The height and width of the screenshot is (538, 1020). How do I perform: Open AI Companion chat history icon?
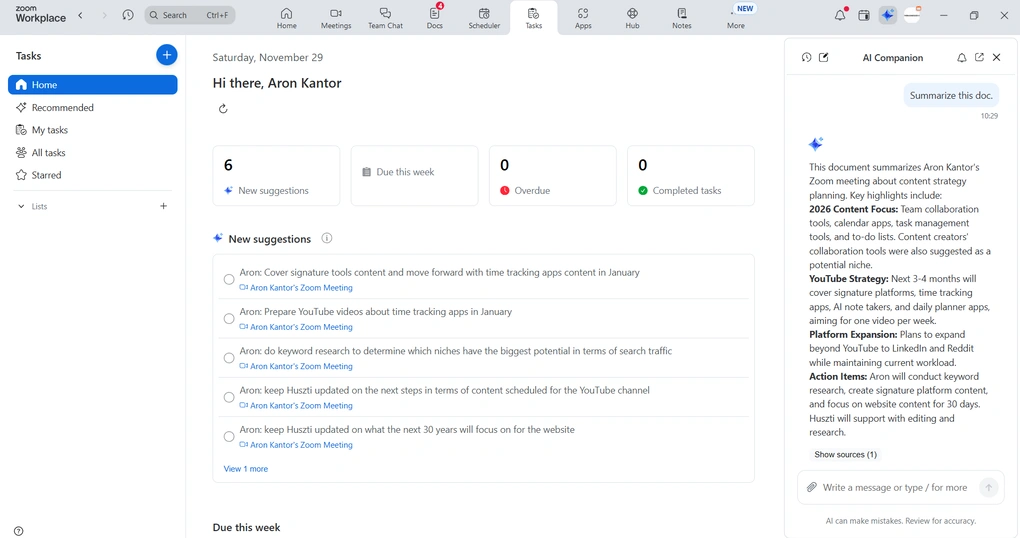[x=807, y=57]
